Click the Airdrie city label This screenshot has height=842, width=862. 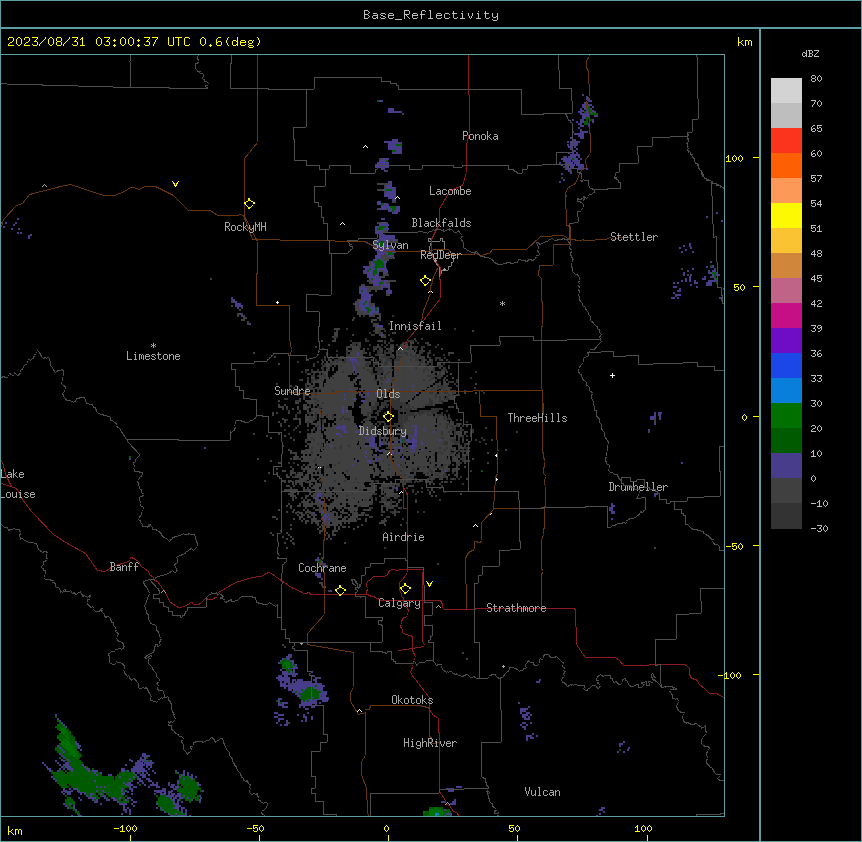point(403,537)
